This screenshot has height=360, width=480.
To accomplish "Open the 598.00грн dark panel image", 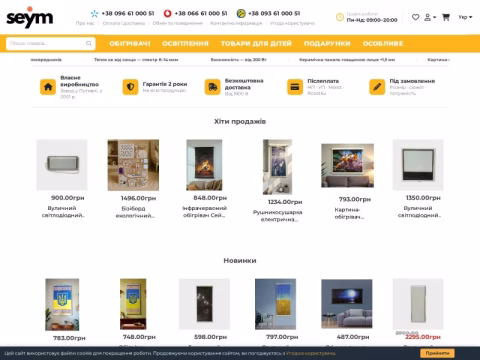I will (204, 304).
